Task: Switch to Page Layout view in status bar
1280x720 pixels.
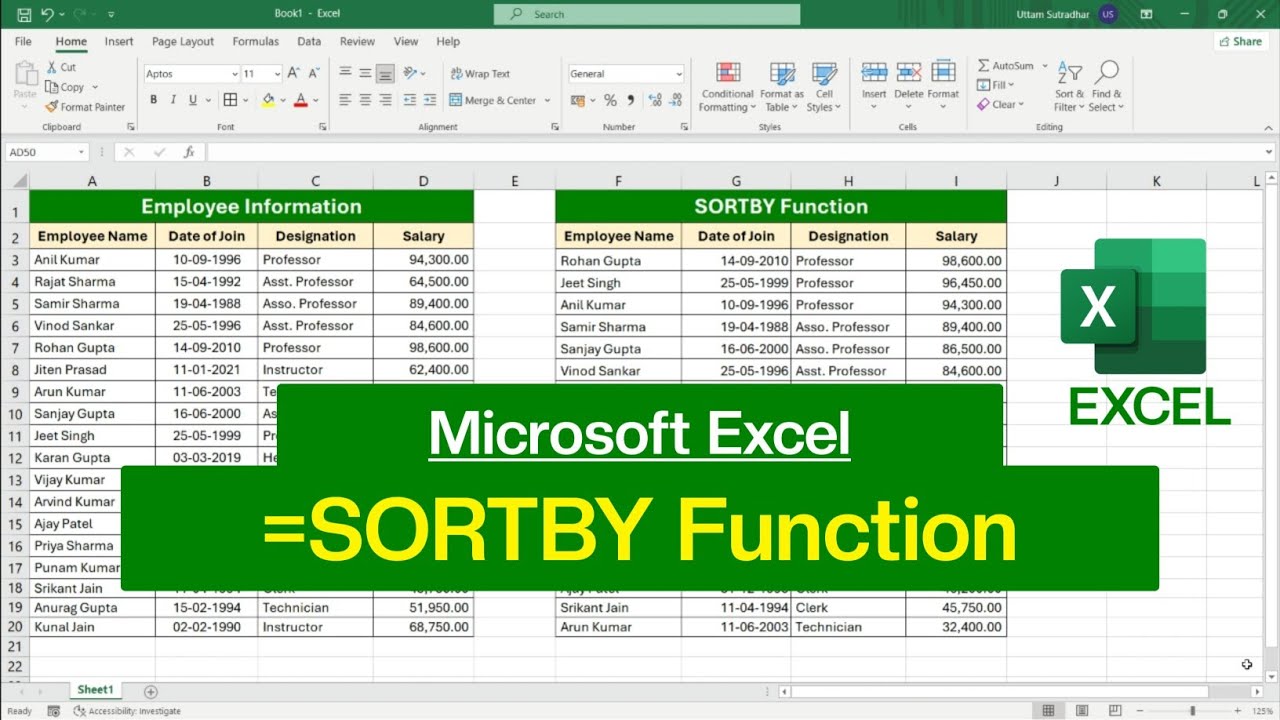Action: tap(1080, 711)
